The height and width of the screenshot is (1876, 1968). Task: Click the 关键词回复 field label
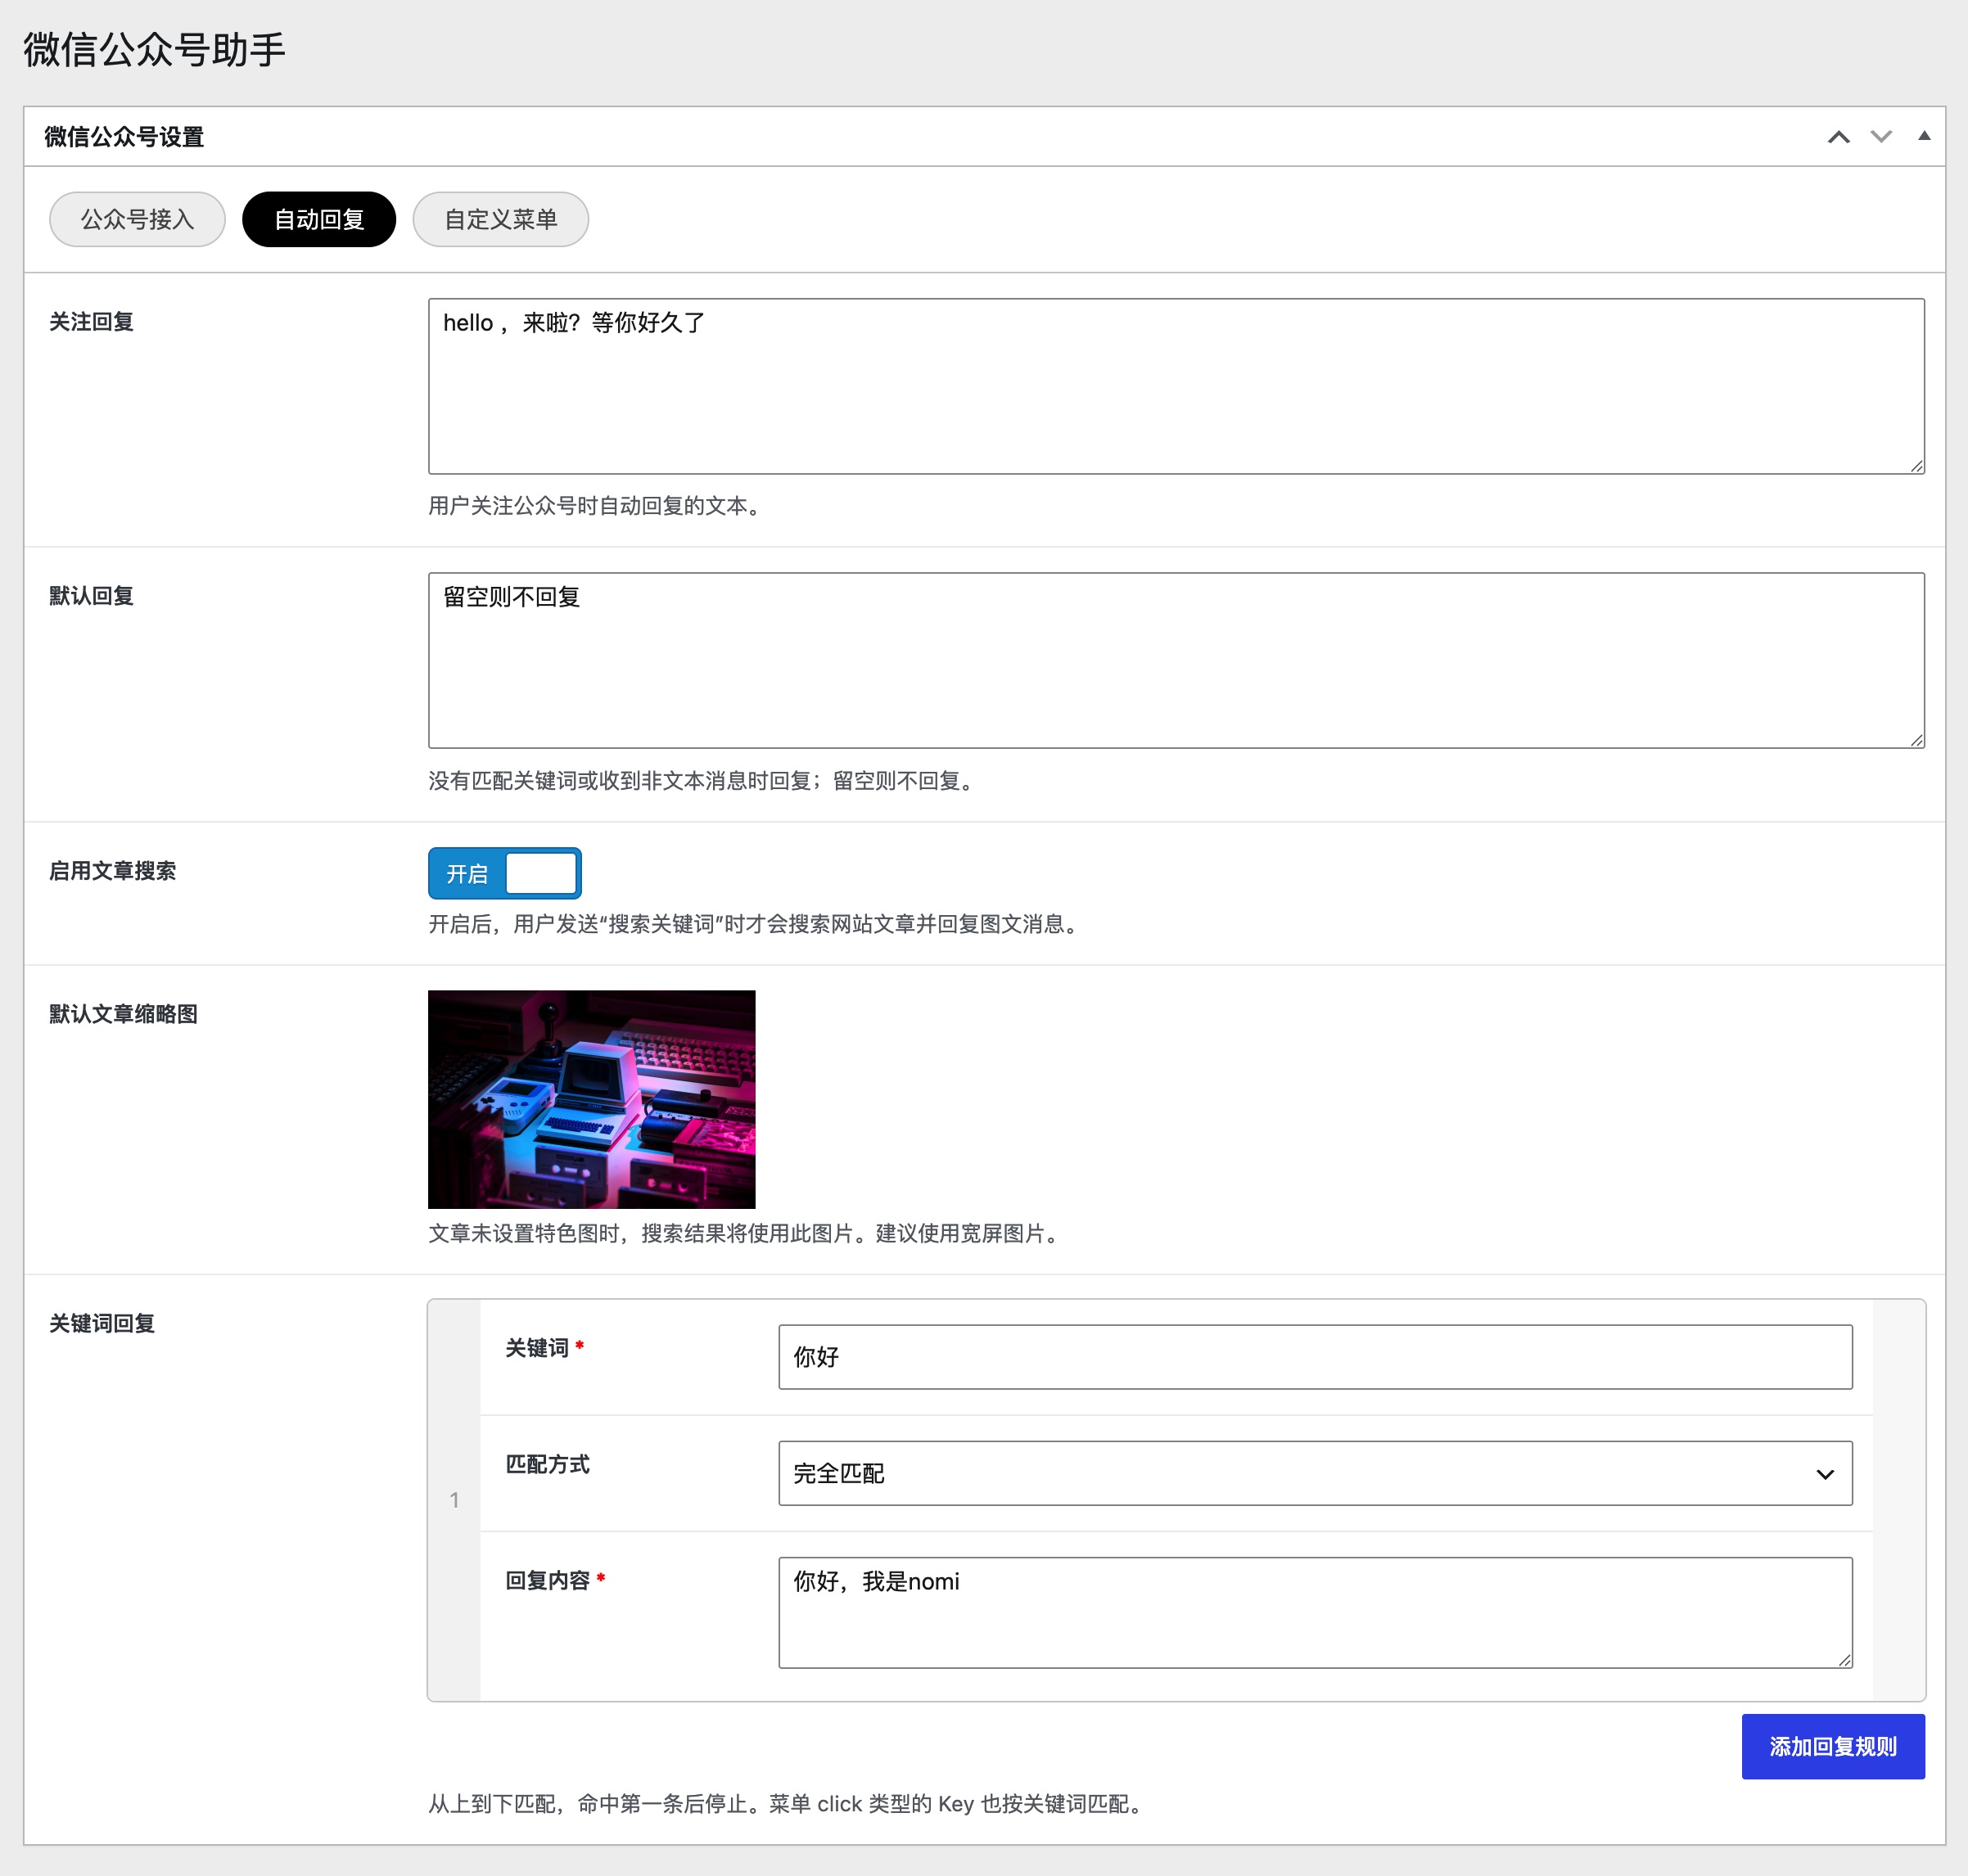[x=102, y=1323]
